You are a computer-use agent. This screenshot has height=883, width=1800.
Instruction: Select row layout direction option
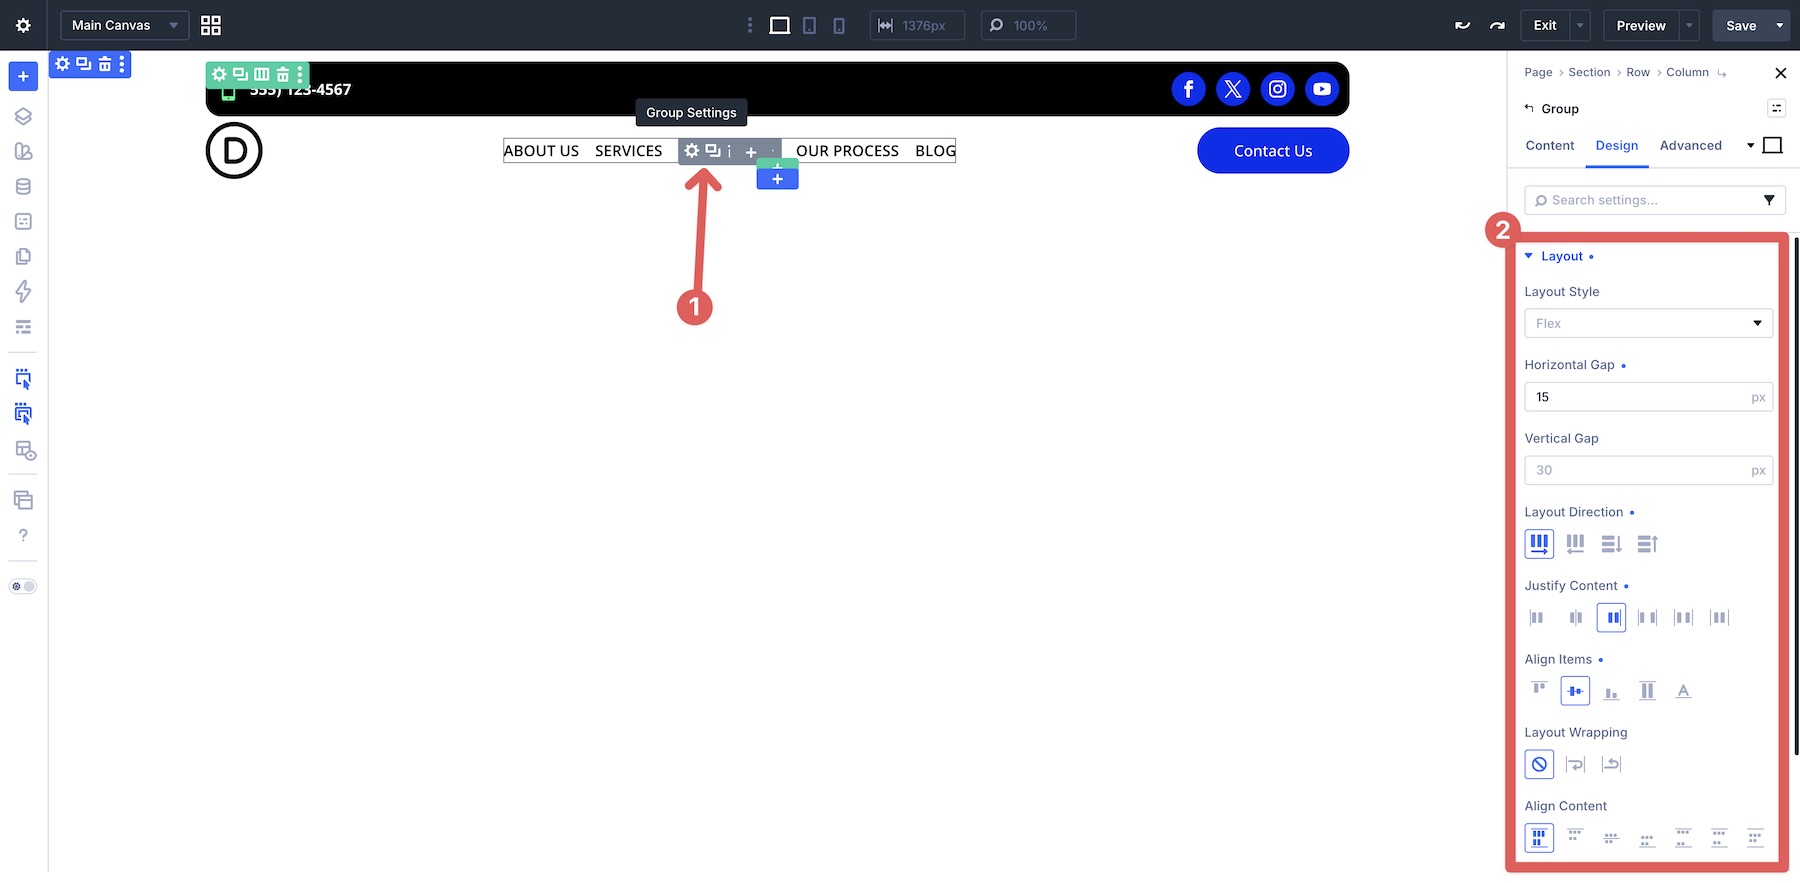[x=1539, y=544]
